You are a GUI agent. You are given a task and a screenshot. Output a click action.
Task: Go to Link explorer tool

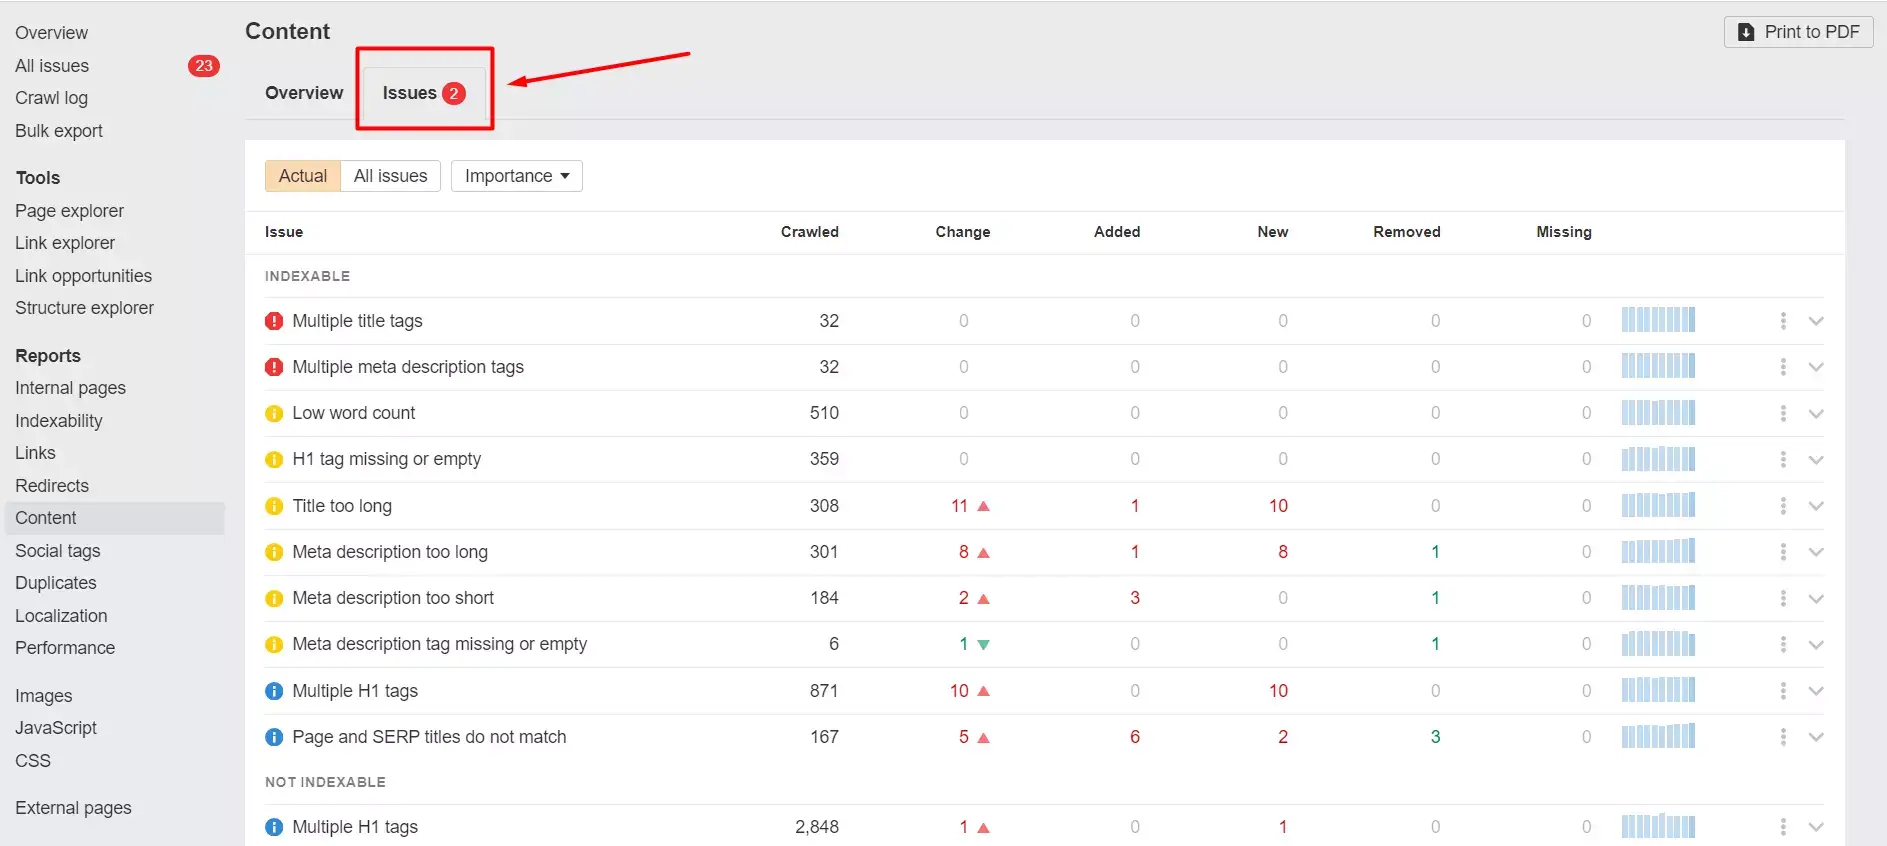[65, 243]
